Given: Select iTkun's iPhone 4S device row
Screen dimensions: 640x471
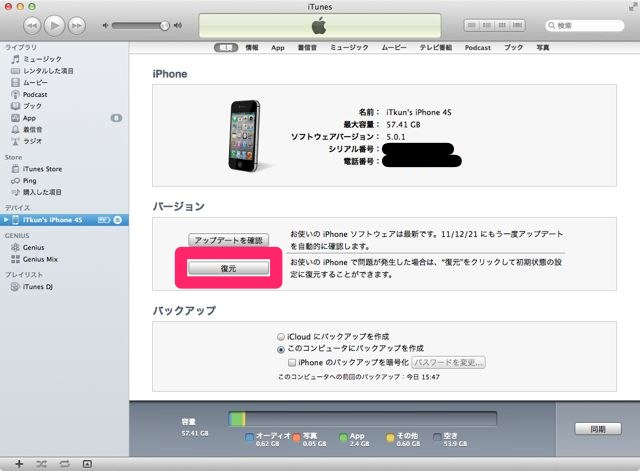Looking at the screenshot, I should tap(64, 220).
